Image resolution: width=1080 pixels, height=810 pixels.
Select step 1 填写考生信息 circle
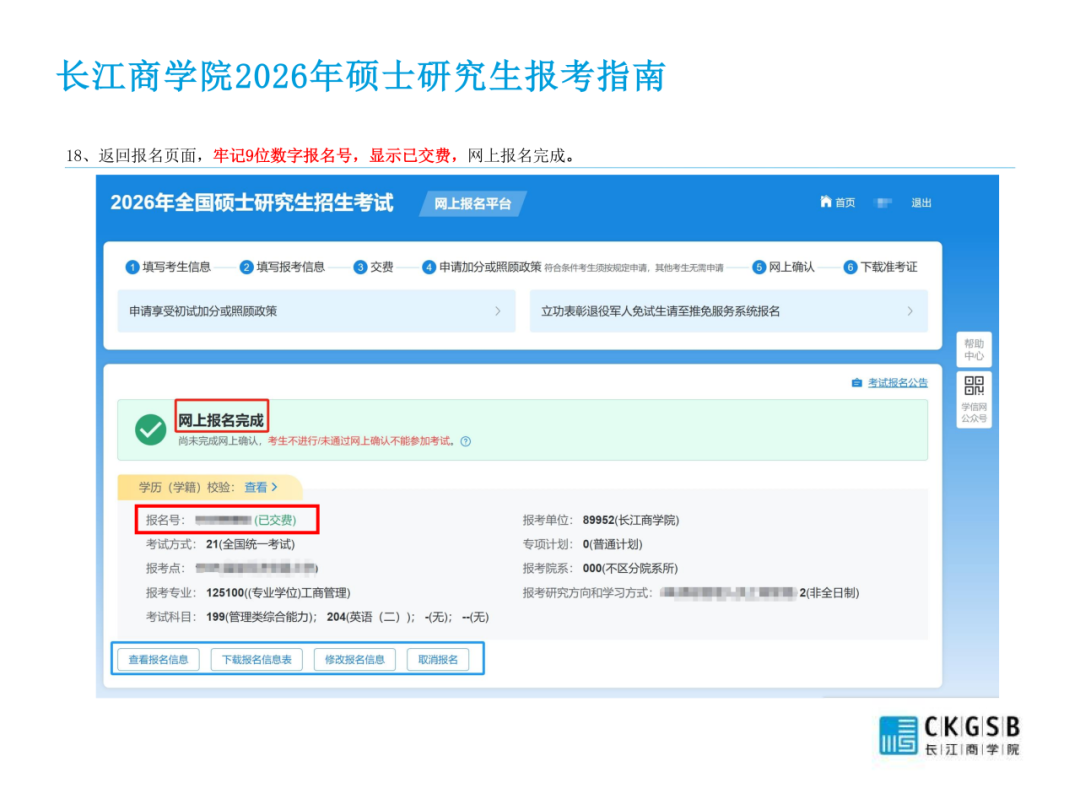pos(131,267)
